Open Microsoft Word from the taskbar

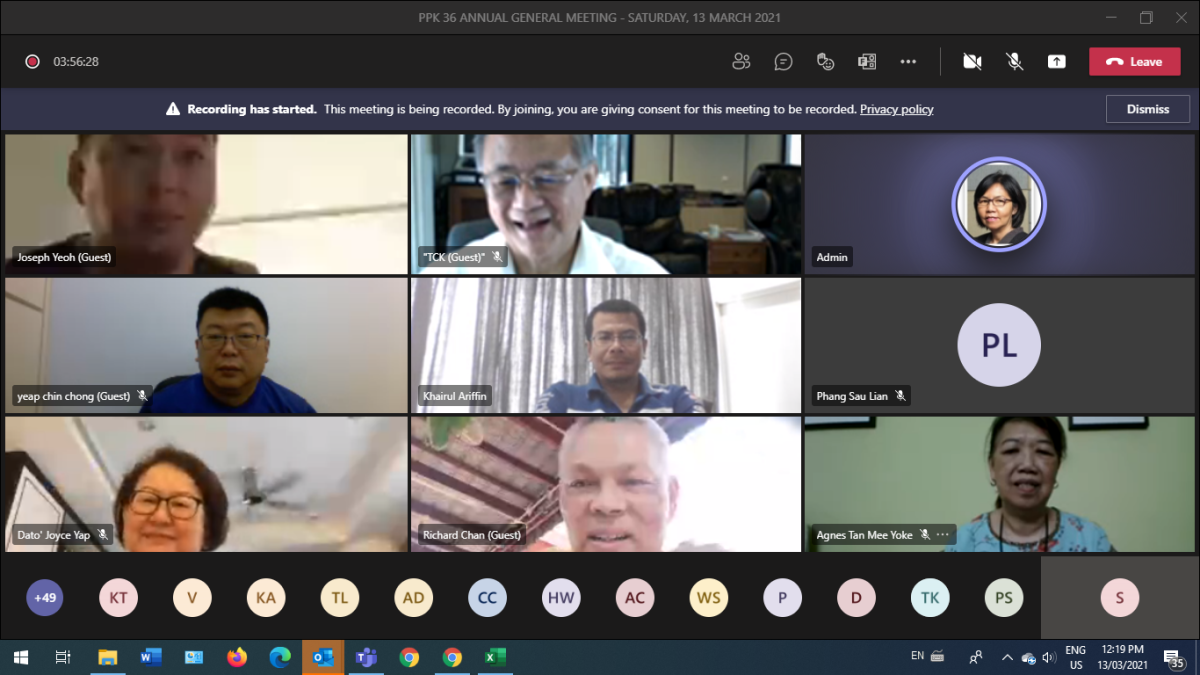150,657
